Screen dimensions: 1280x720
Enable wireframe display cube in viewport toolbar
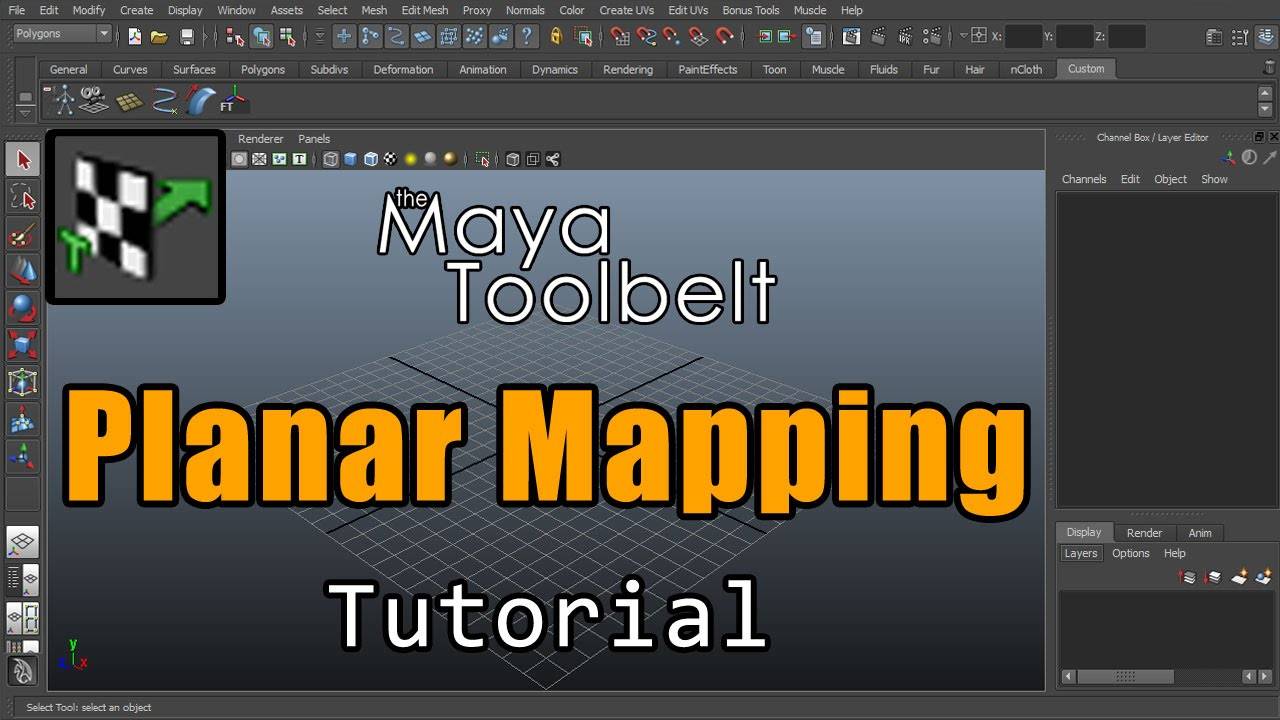[330, 159]
